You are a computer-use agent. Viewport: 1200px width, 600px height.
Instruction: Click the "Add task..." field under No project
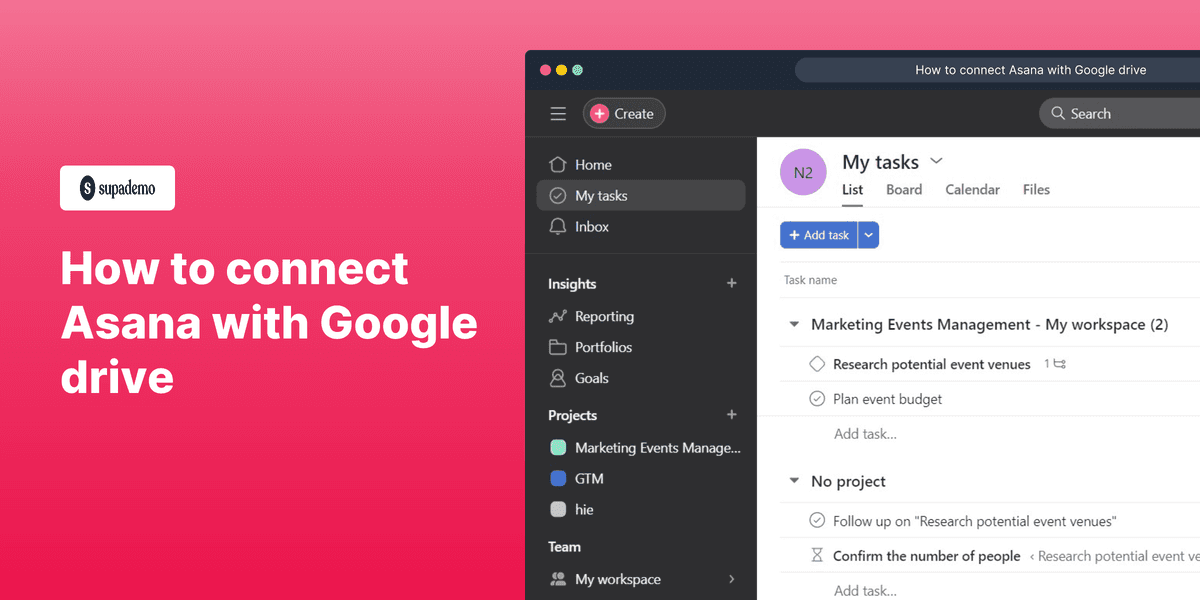coord(865,590)
